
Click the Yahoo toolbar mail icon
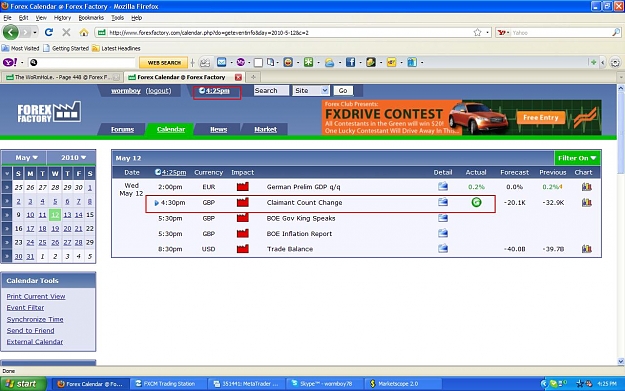pos(222,62)
